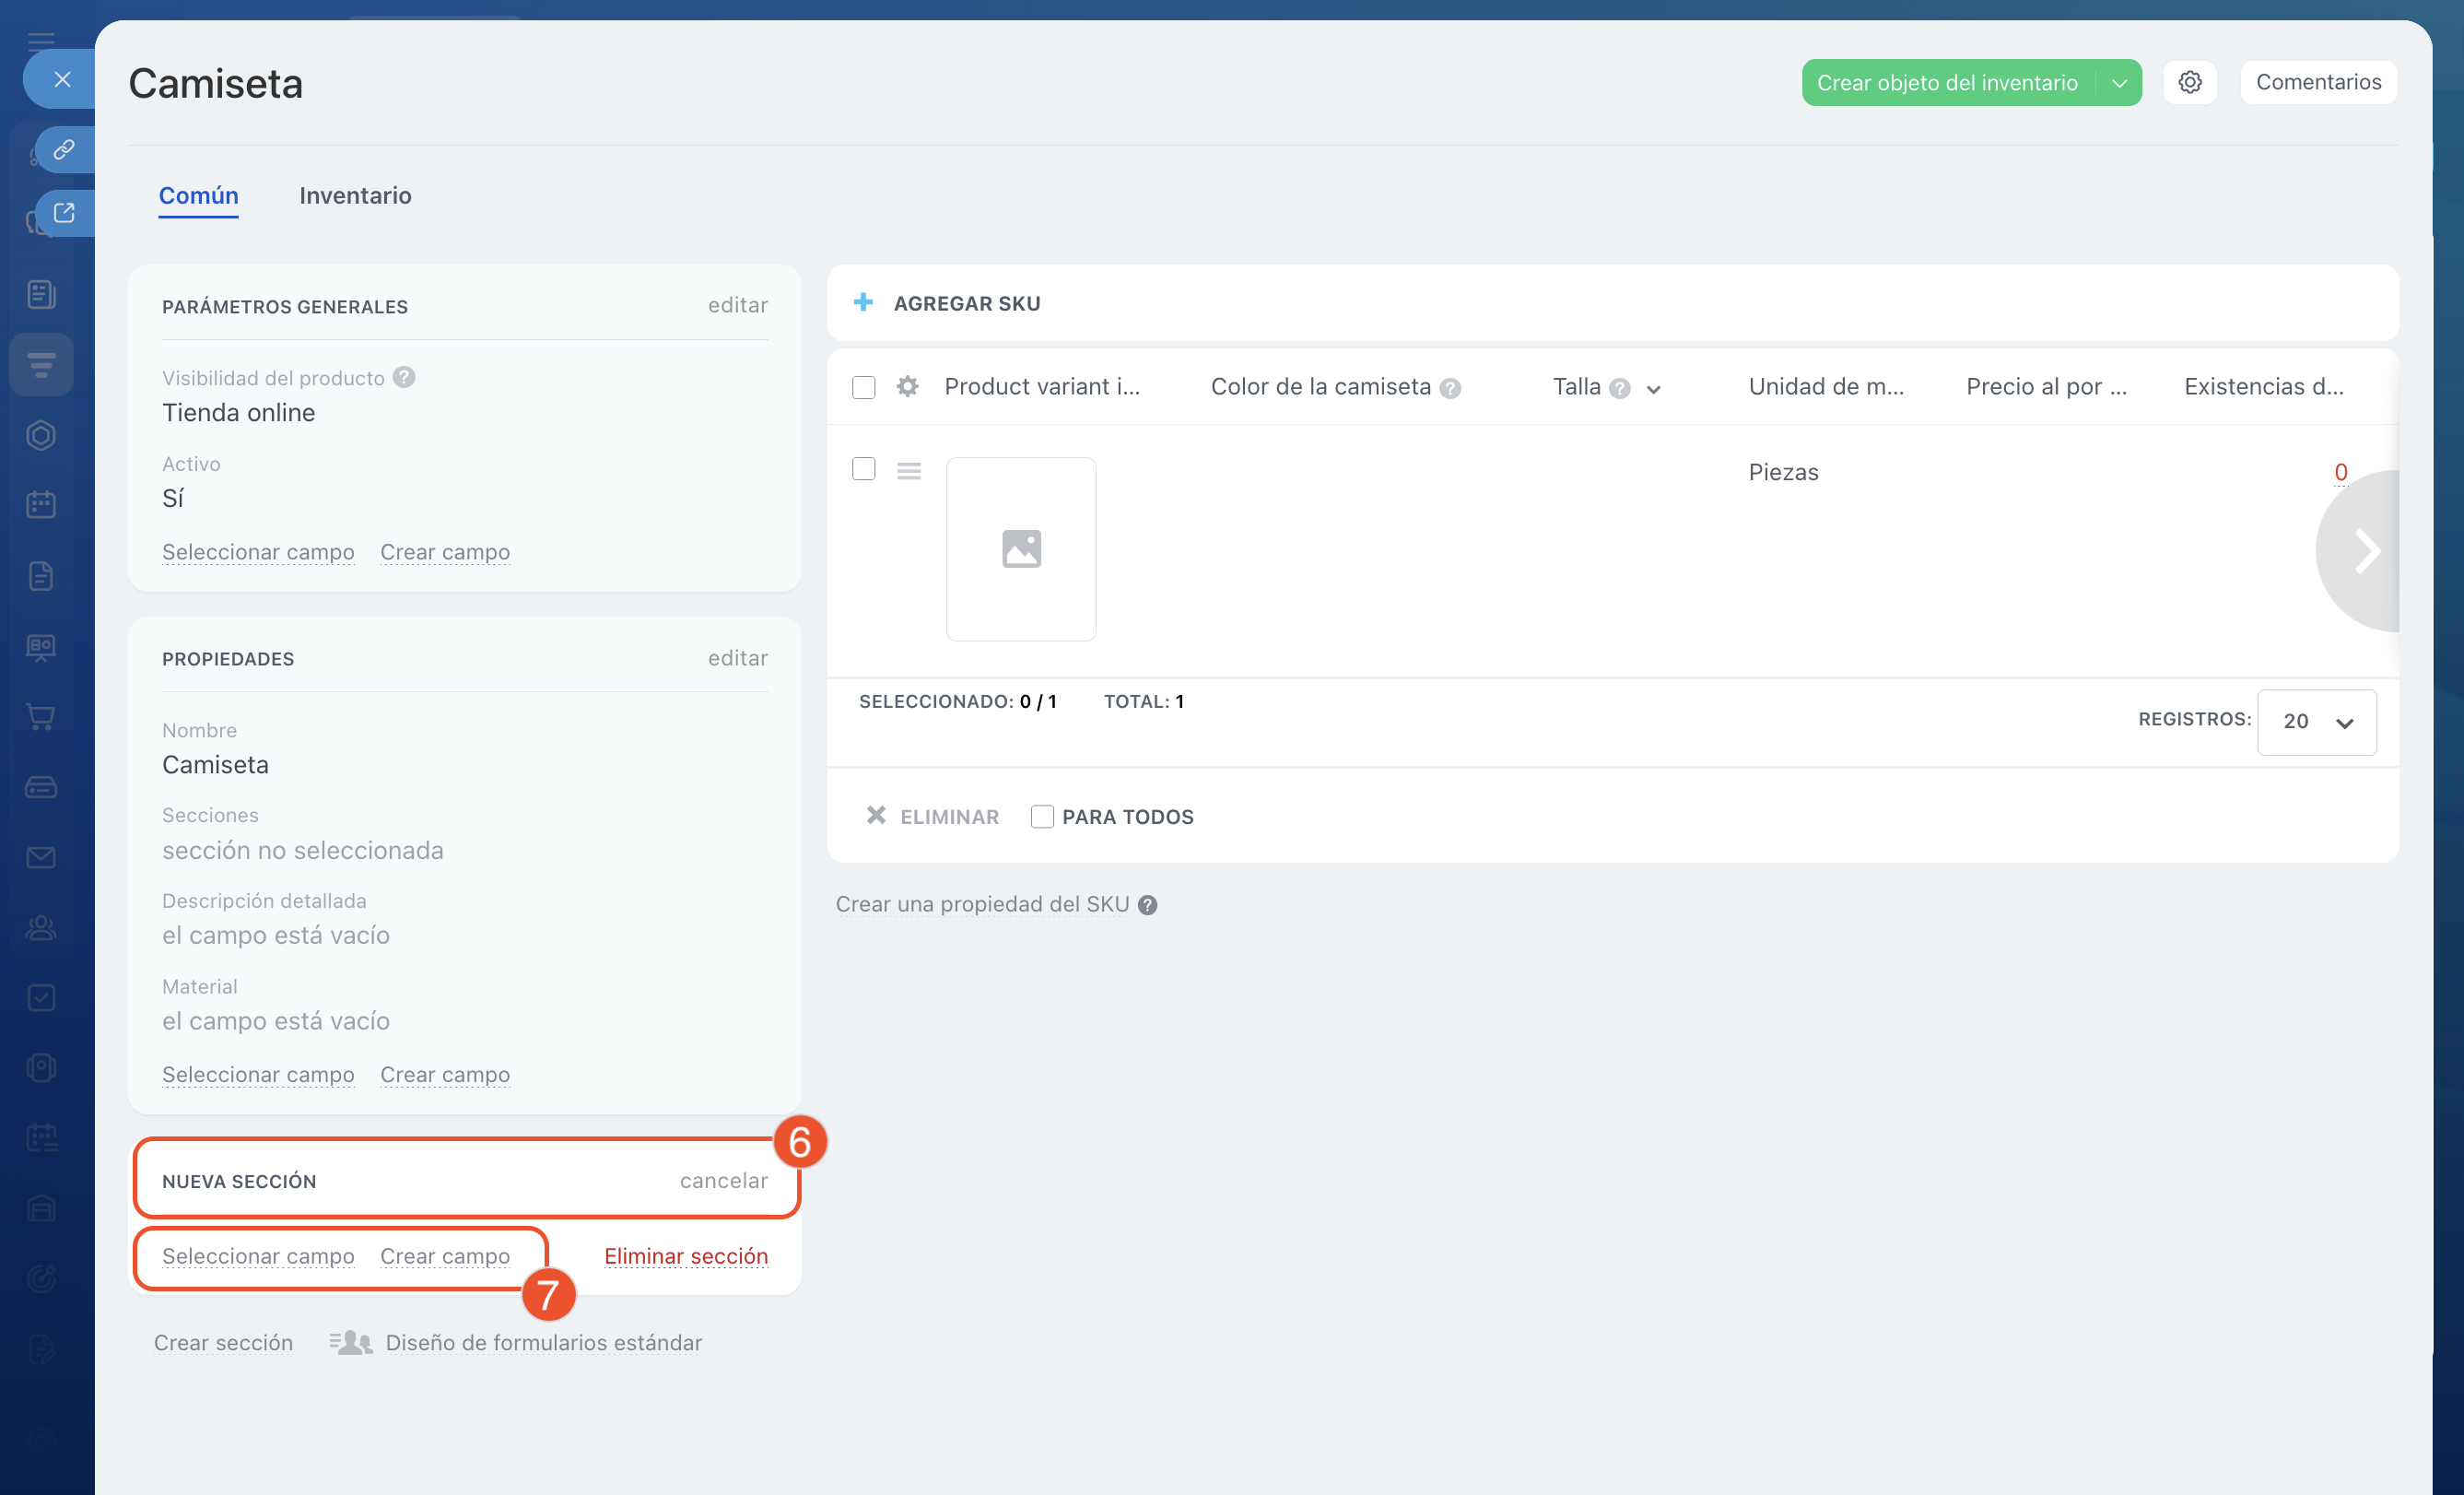Open the Registros 20 dropdown
Screen dimensions: 2464x1495
pos(2316,722)
